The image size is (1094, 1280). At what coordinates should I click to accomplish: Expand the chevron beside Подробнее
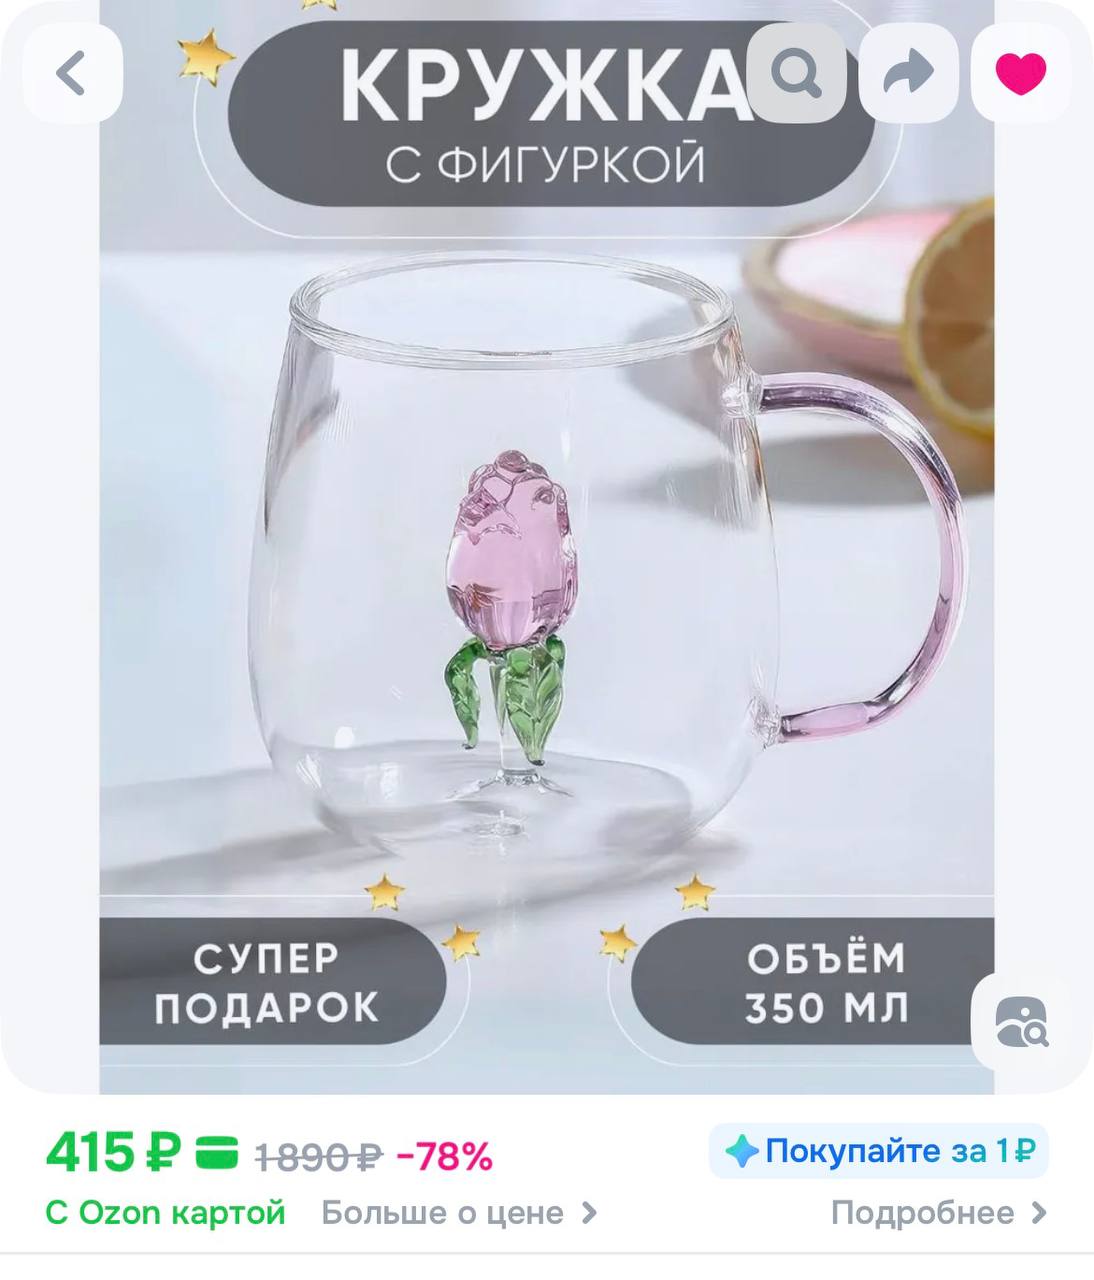click(x=1038, y=1213)
